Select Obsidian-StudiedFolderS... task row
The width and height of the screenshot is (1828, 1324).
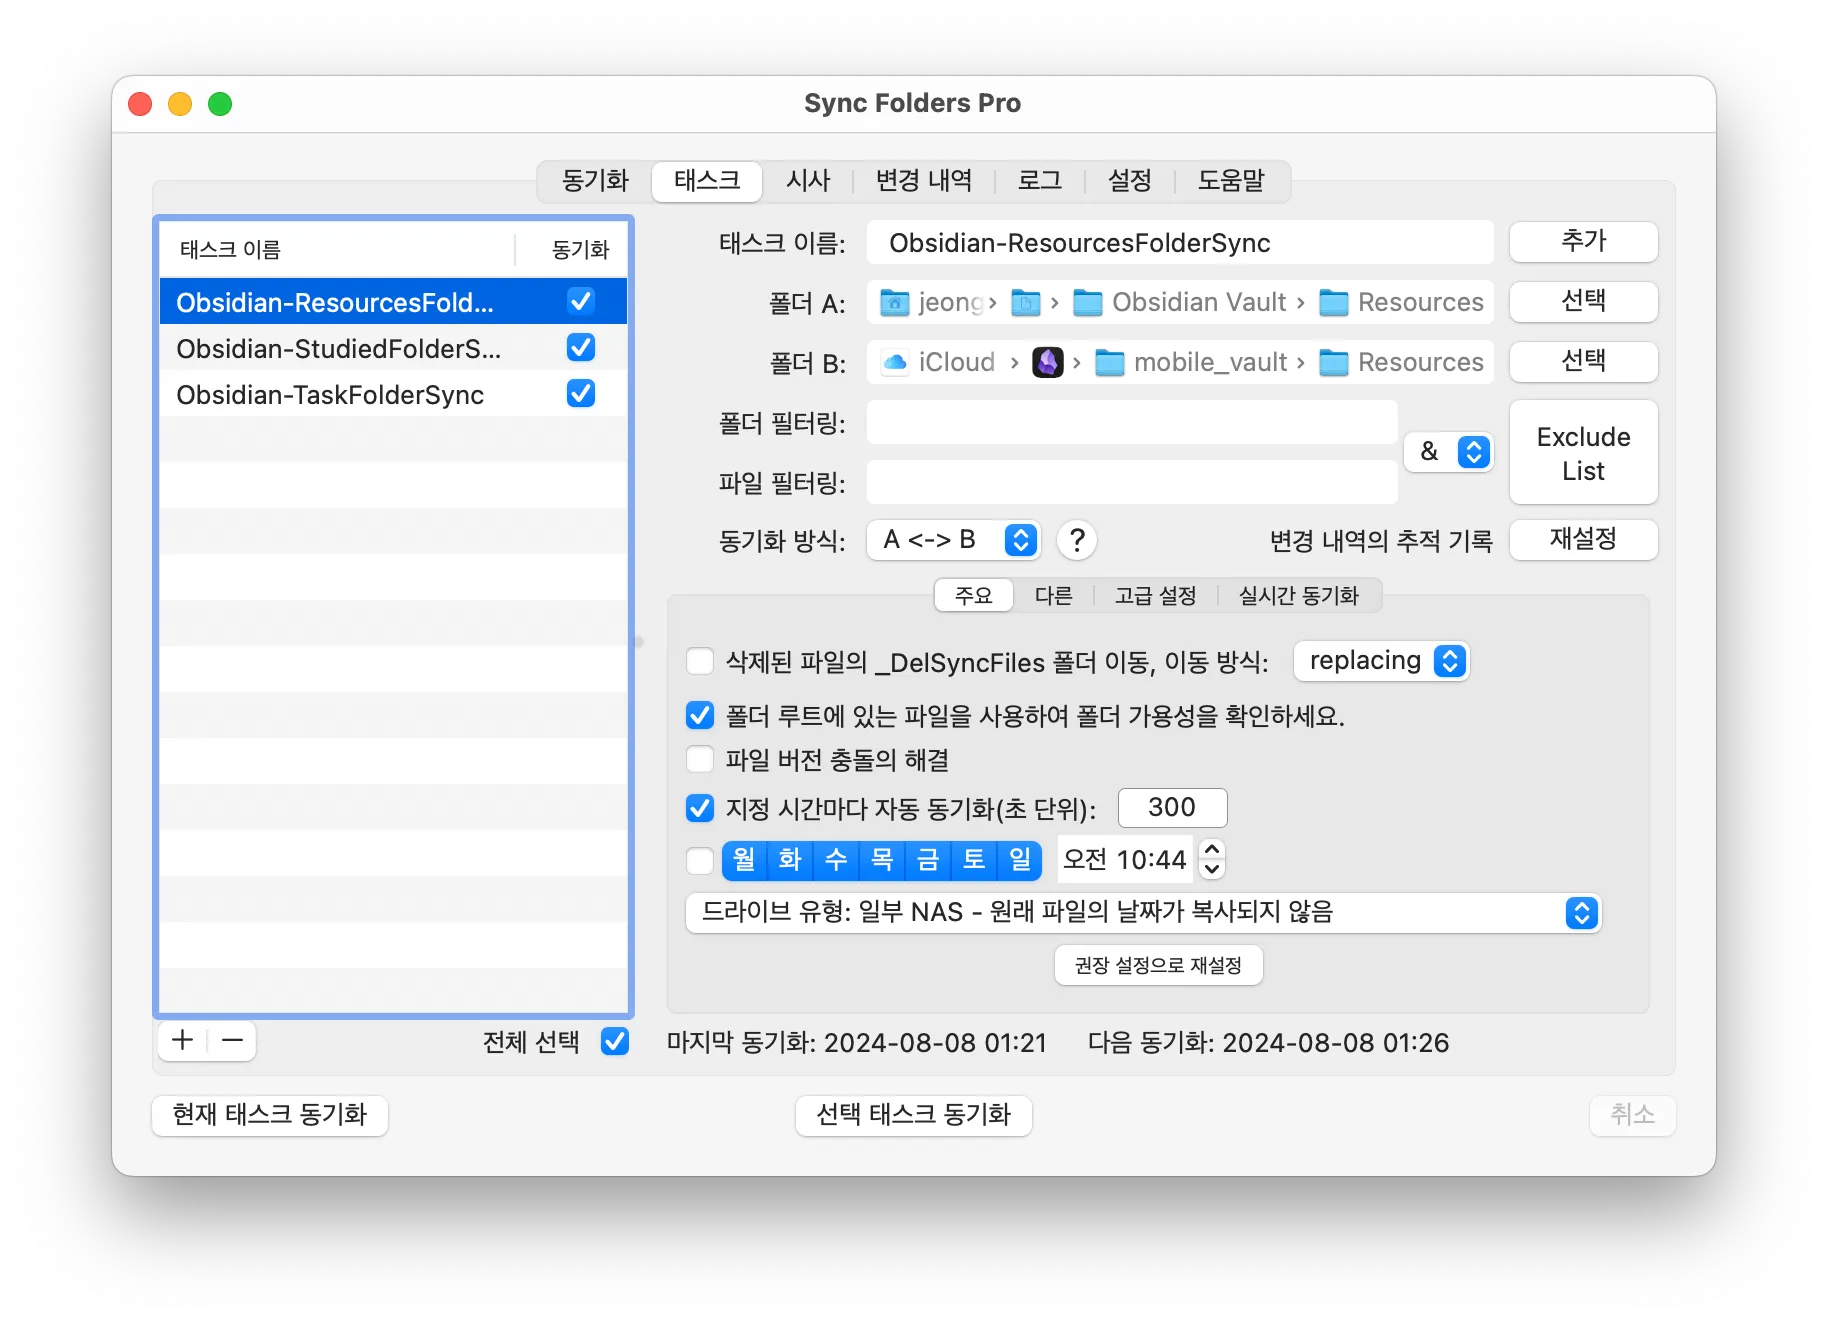(393, 348)
